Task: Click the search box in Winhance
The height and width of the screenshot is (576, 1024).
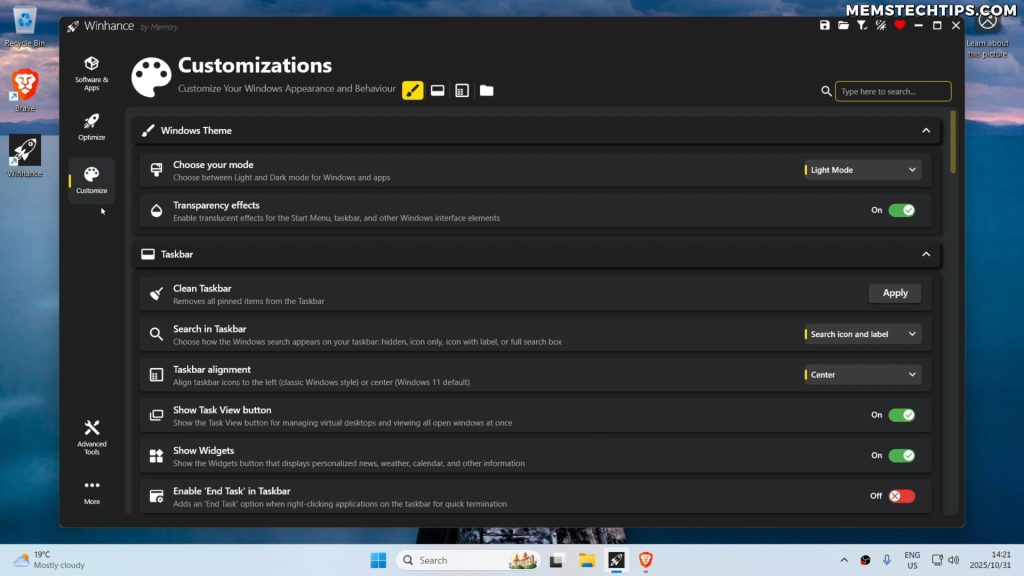Action: tap(890, 90)
